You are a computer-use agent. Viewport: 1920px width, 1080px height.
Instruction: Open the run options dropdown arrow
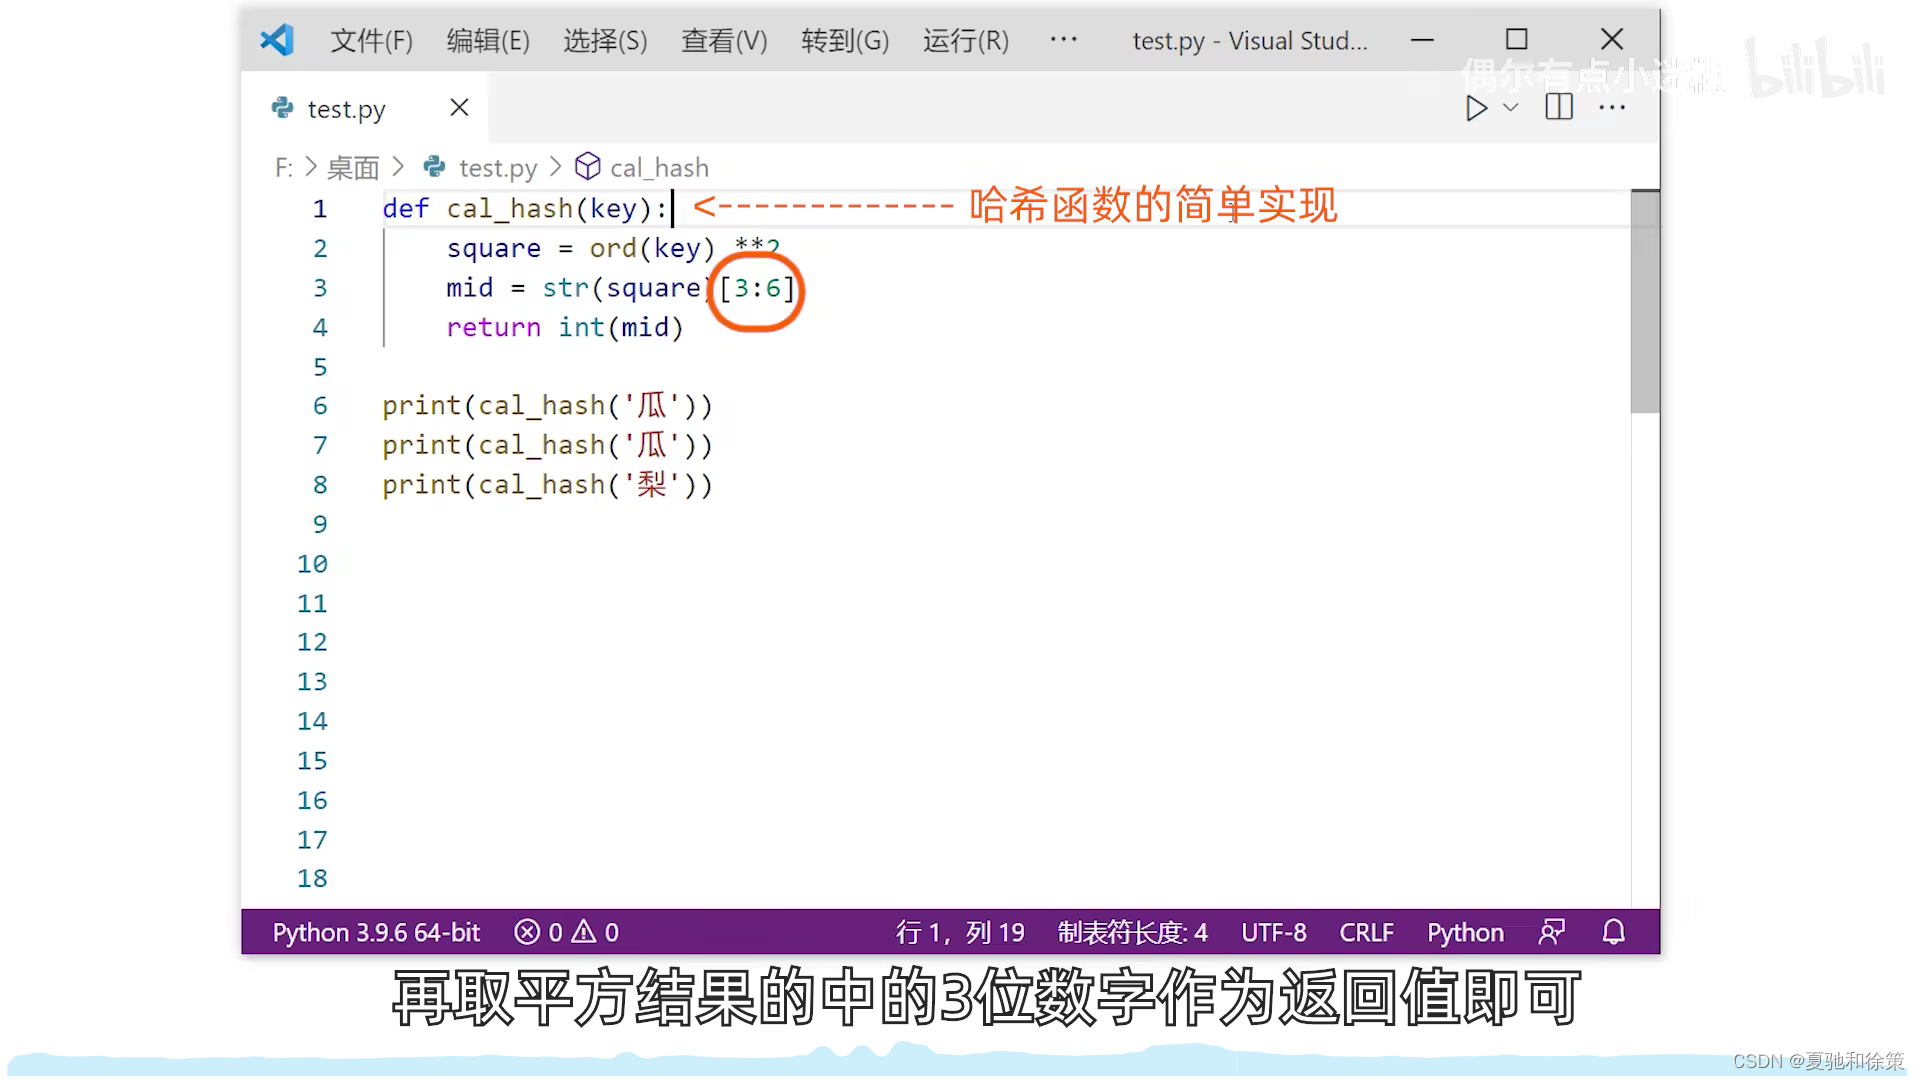(x=1511, y=108)
